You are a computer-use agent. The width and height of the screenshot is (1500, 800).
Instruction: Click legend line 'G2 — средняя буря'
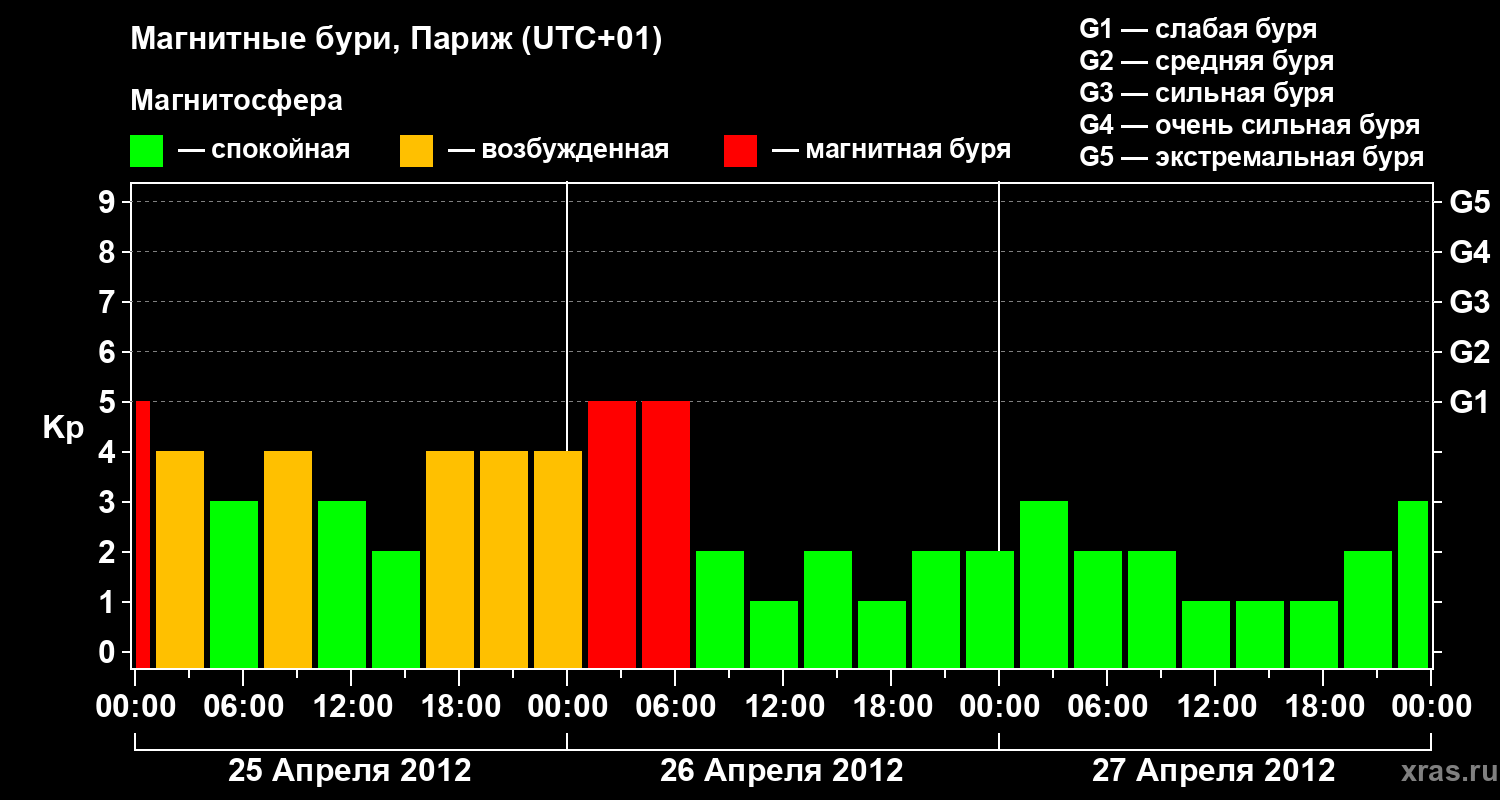coord(1206,61)
